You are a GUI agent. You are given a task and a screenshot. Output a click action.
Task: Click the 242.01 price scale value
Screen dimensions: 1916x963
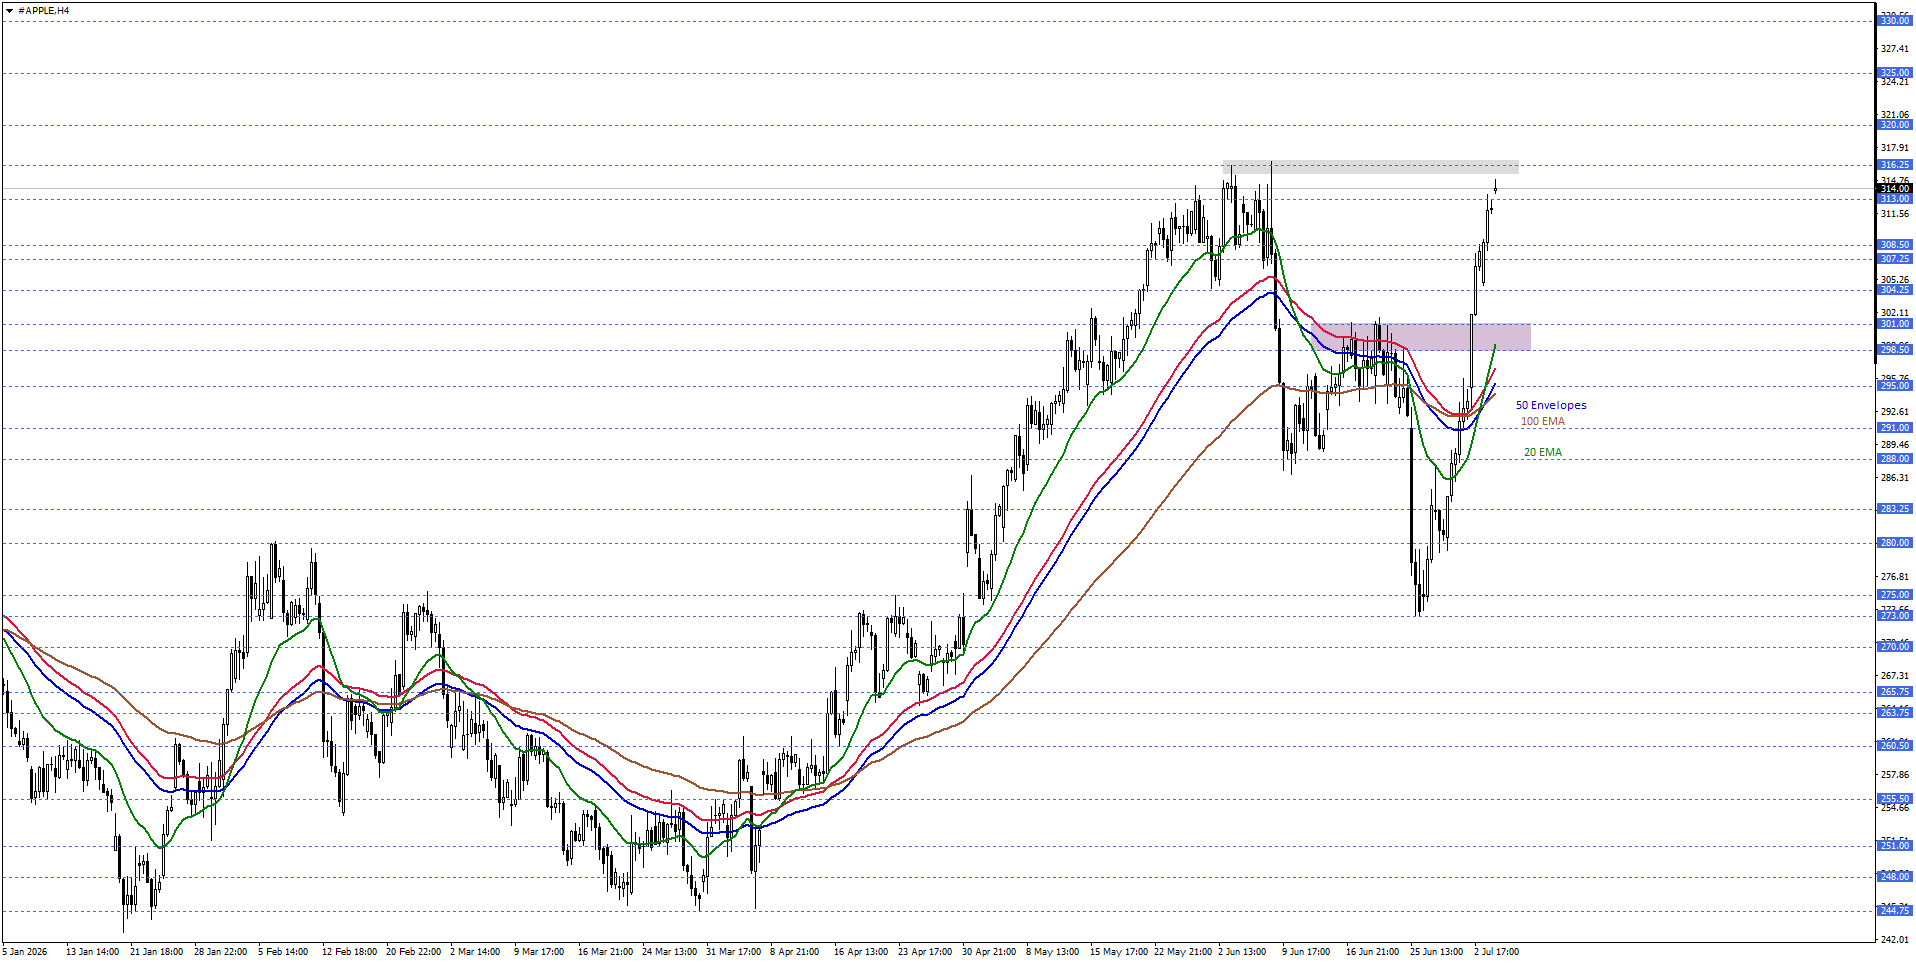(x=1894, y=938)
